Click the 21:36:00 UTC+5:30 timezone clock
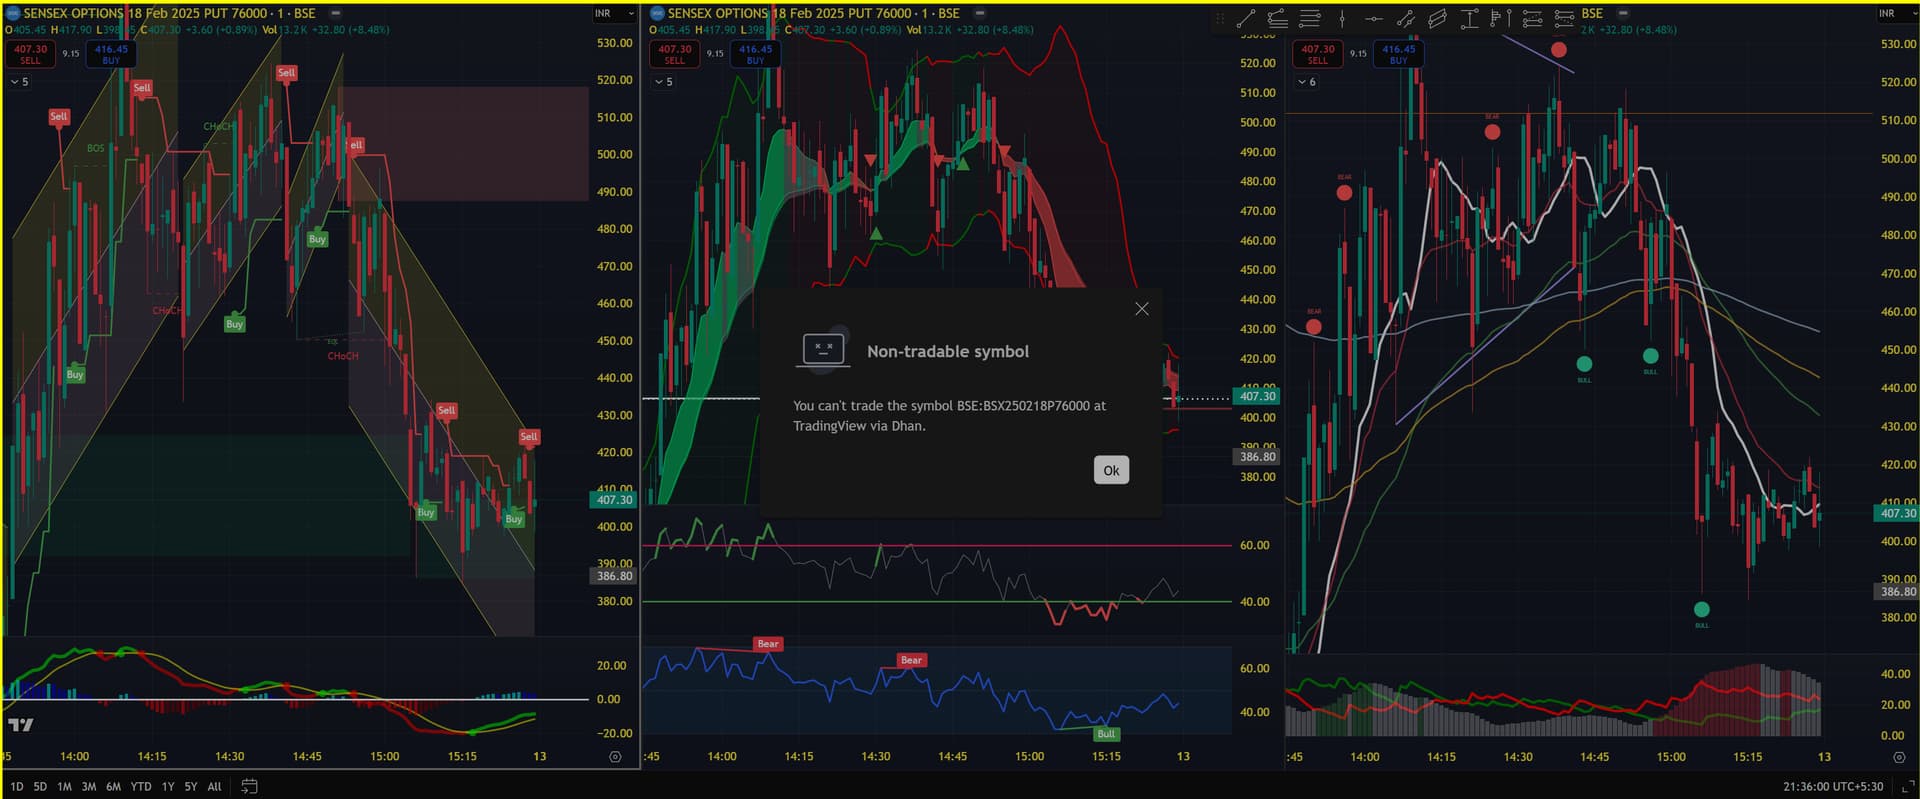This screenshot has height=799, width=1920. pyautogui.click(x=1833, y=787)
